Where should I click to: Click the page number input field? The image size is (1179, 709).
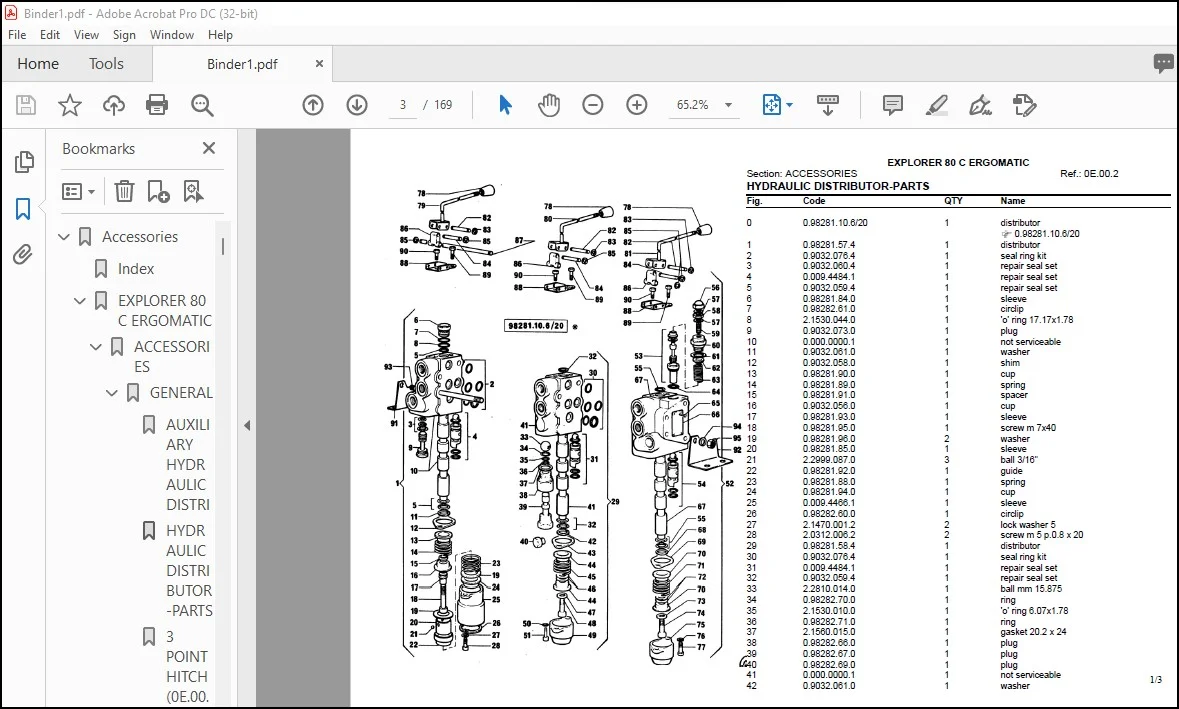(402, 105)
